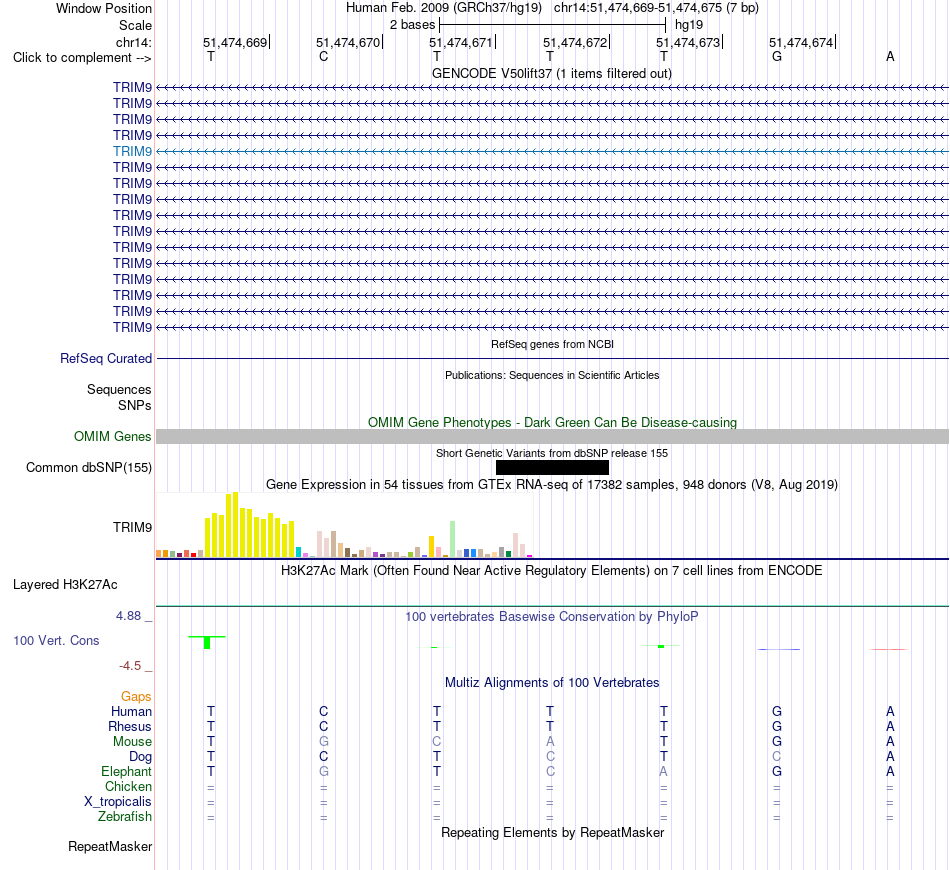Click the chr14: ruler label
Image resolution: width=950 pixels, height=870 pixels.
[x=133, y=42]
